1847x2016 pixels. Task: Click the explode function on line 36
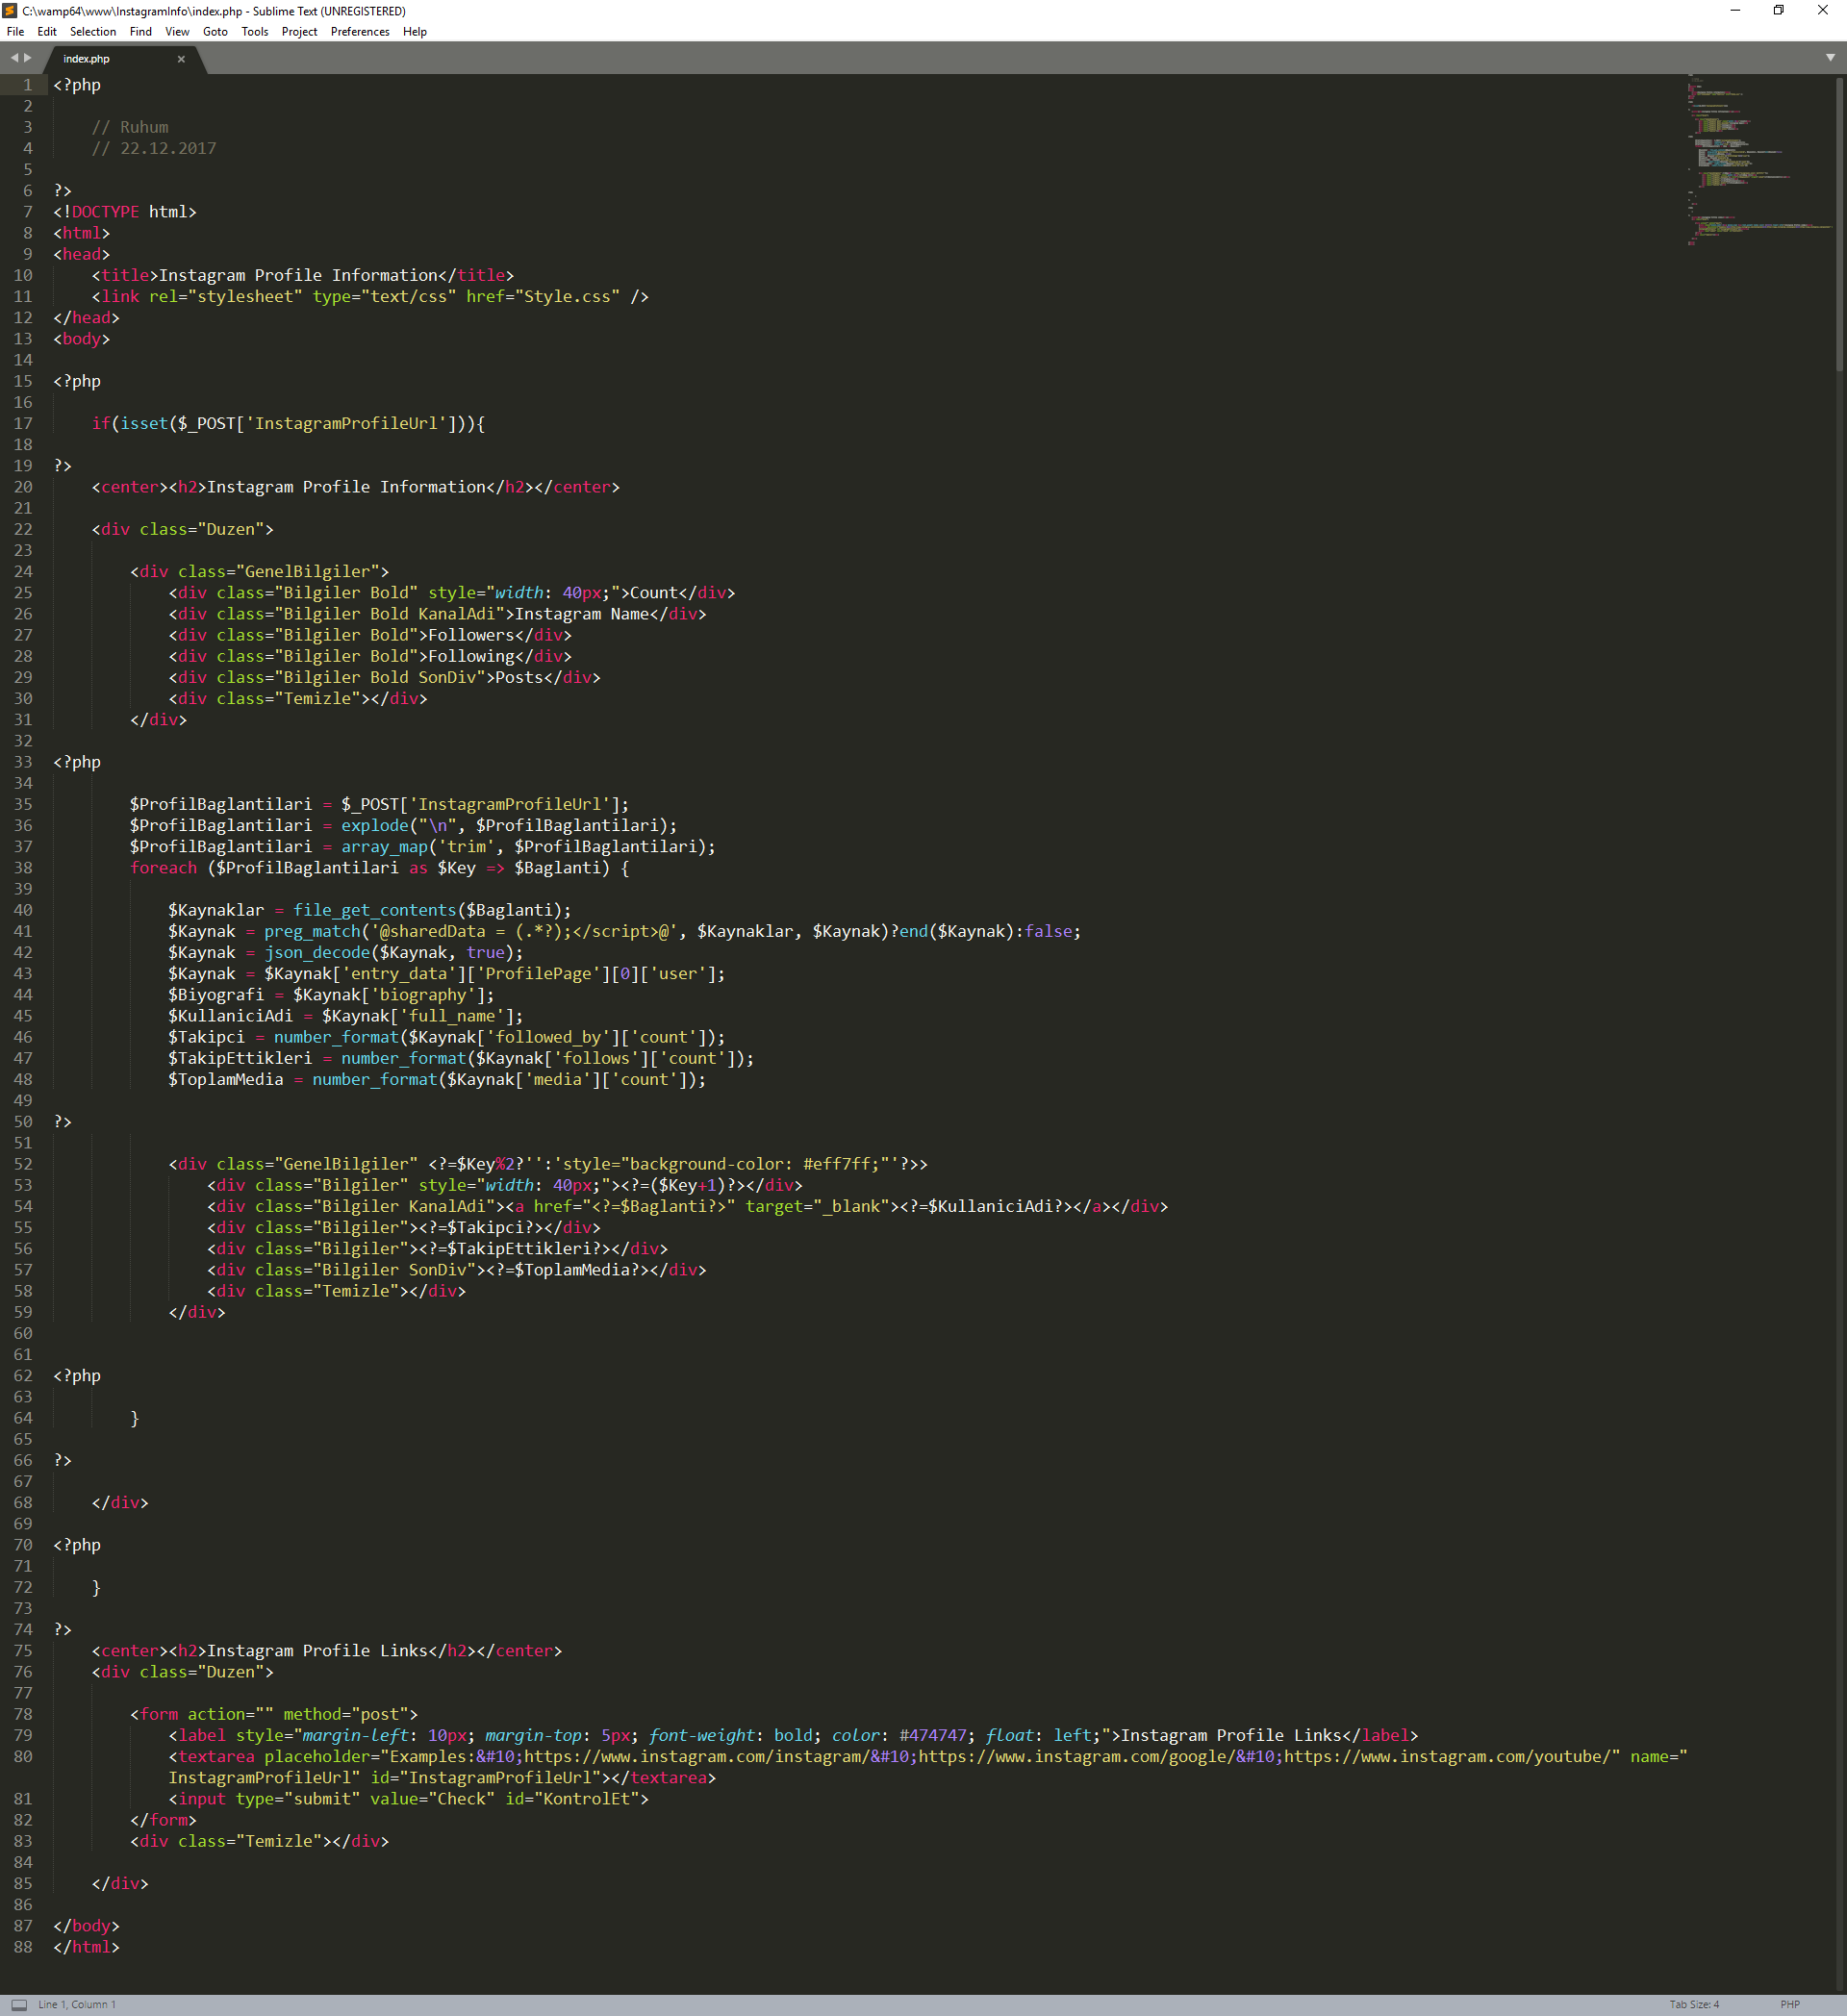tap(375, 825)
